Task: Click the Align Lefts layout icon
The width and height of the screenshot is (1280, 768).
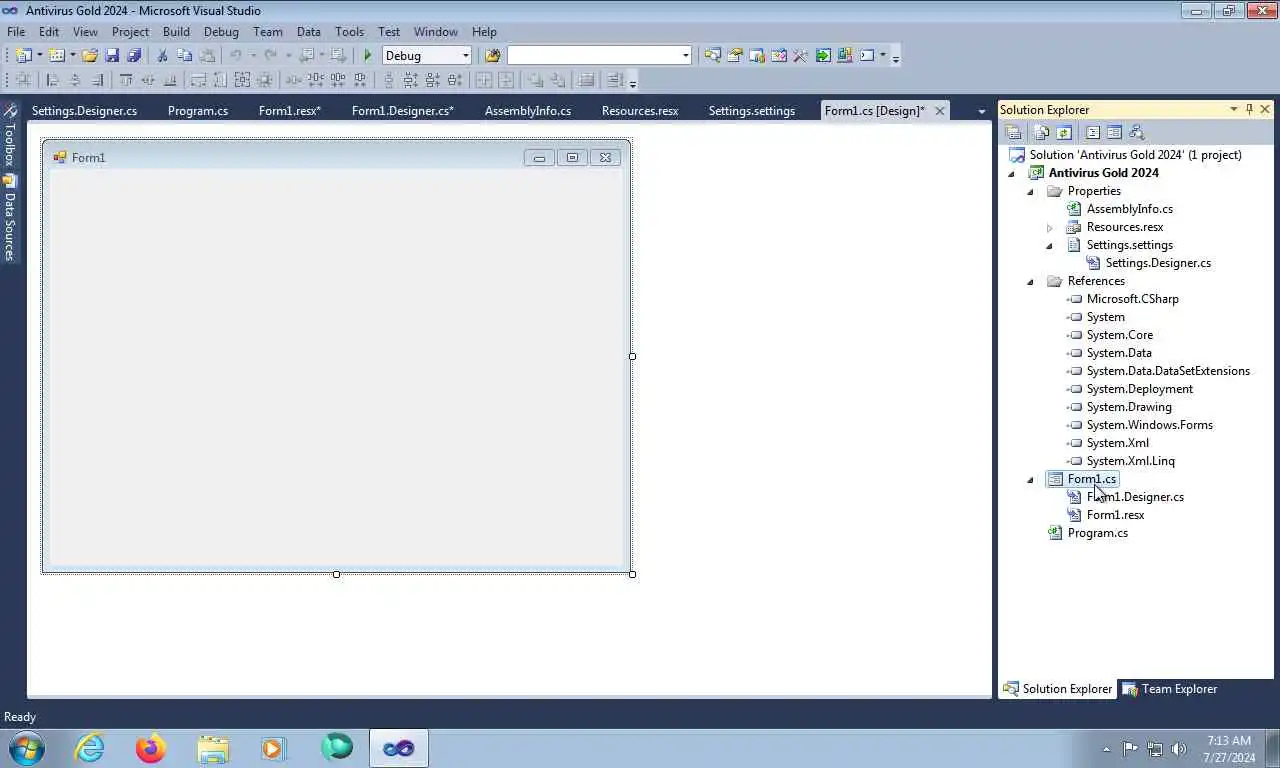Action: (x=53, y=81)
